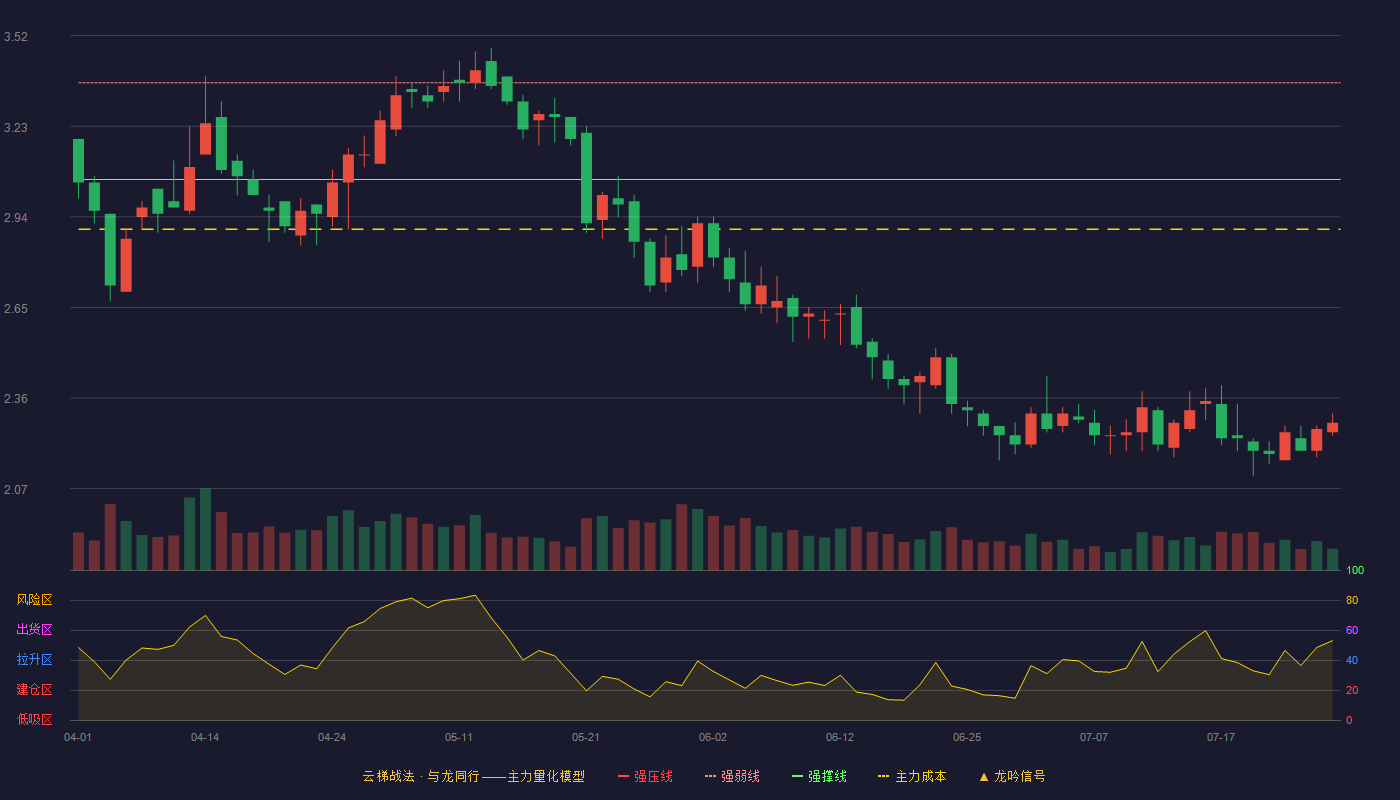
Task: Click the 40 indicator scale label
Action: point(1352,660)
